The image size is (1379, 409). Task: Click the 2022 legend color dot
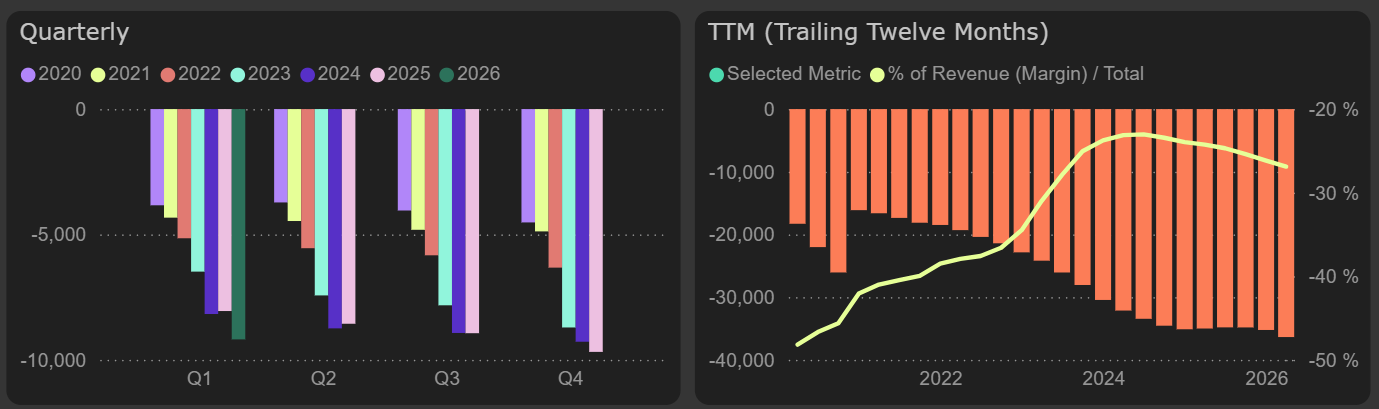(x=168, y=74)
